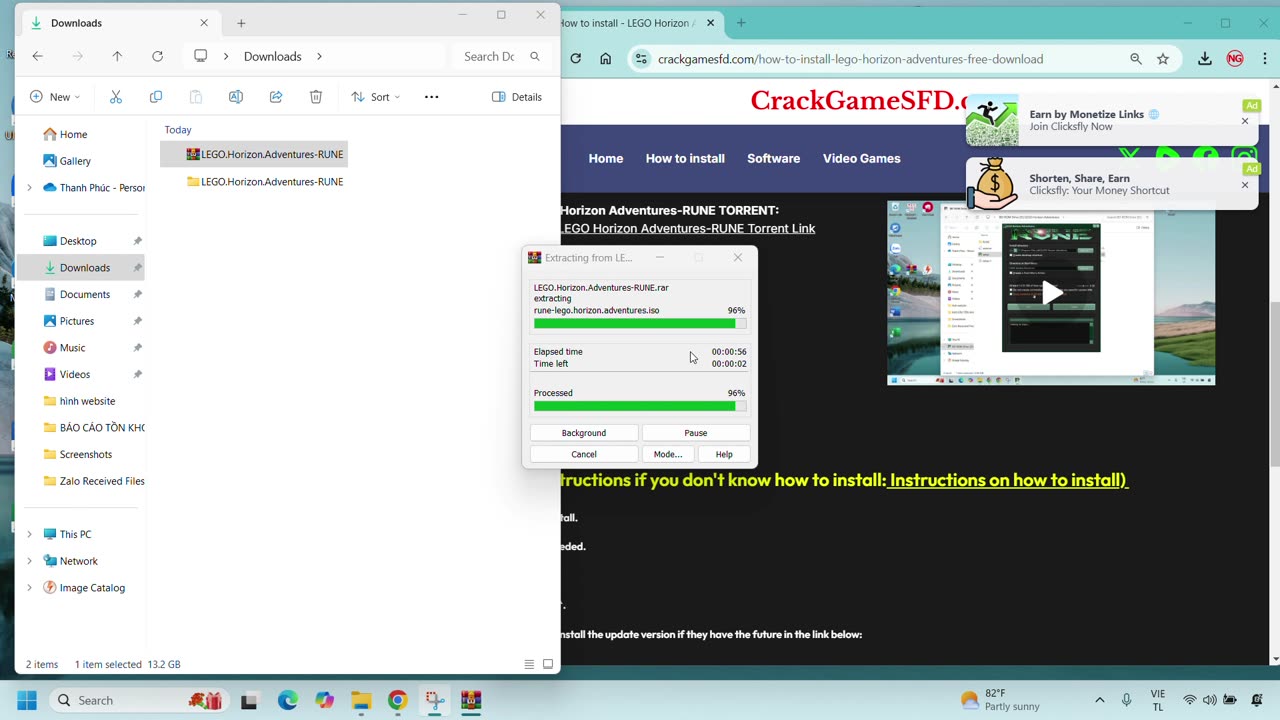Open the WinRAR icon in Windows taskbar
The image size is (1280, 720).
(471, 700)
